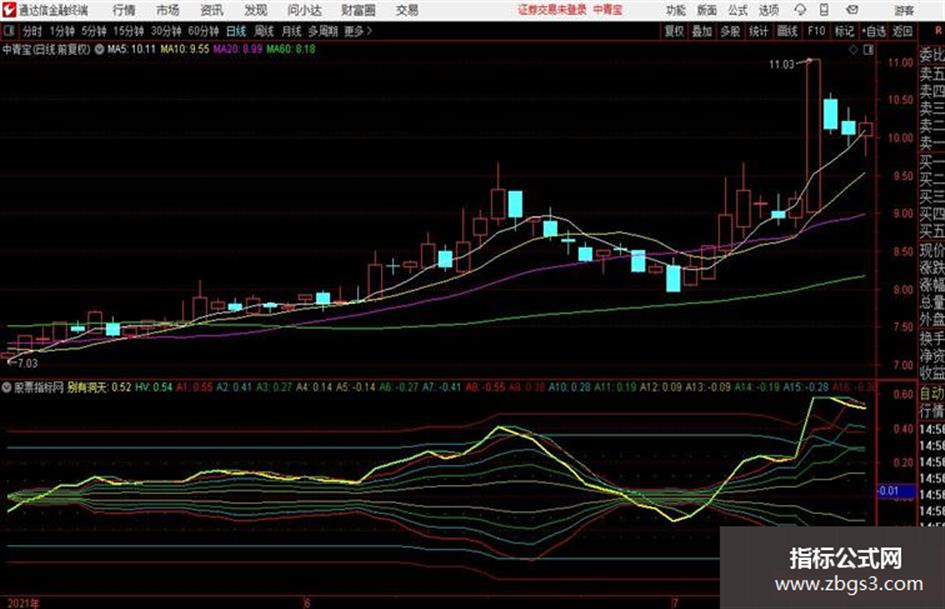Click the red R icon at top right

coord(938,31)
